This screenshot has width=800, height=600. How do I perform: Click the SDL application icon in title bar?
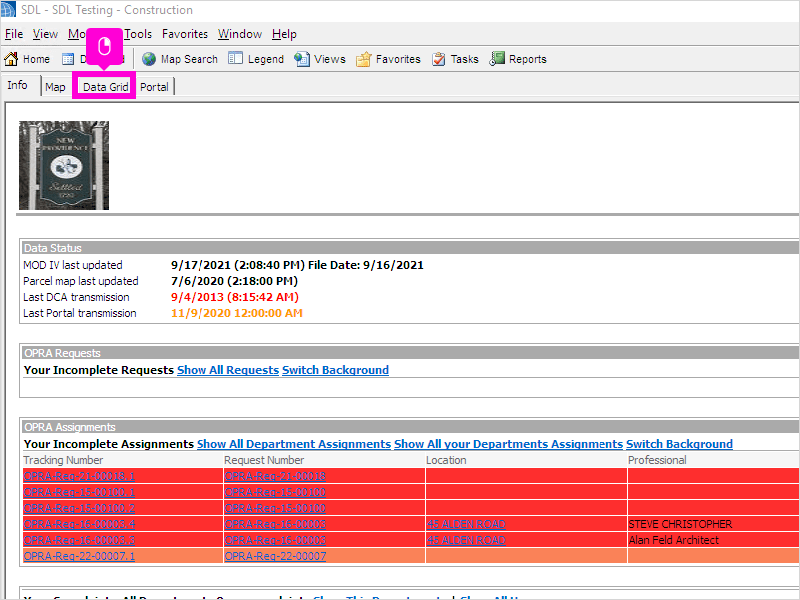8,9
